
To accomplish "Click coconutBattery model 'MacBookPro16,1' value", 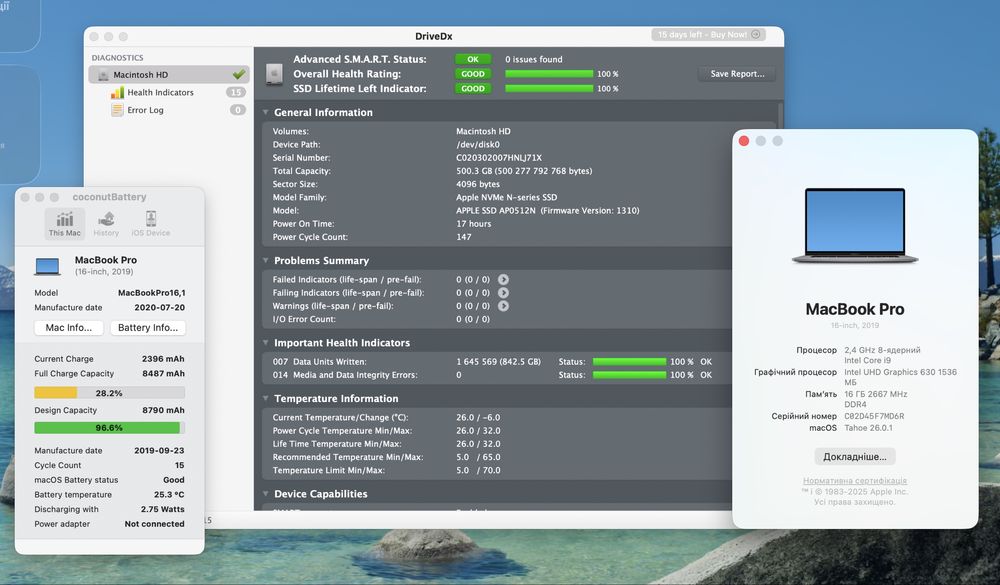I will click(152, 293).
